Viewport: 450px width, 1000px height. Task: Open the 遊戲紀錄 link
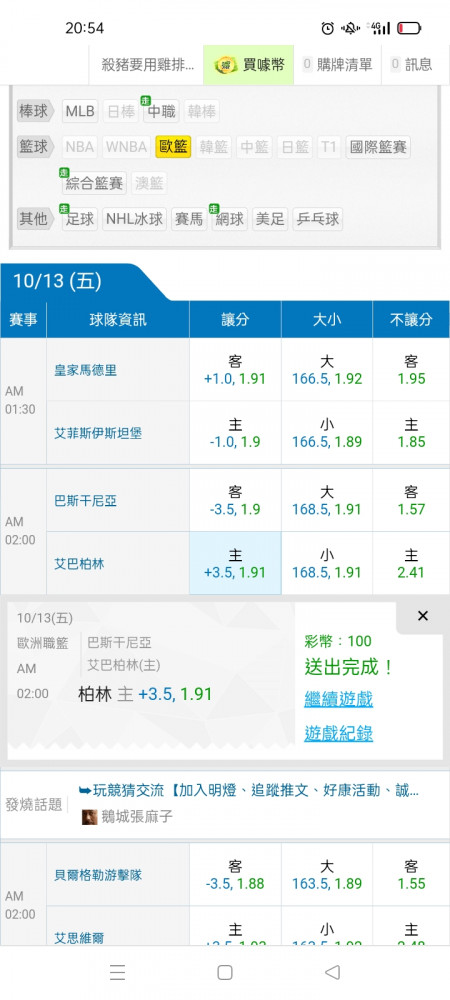click(x=338, y=733)
